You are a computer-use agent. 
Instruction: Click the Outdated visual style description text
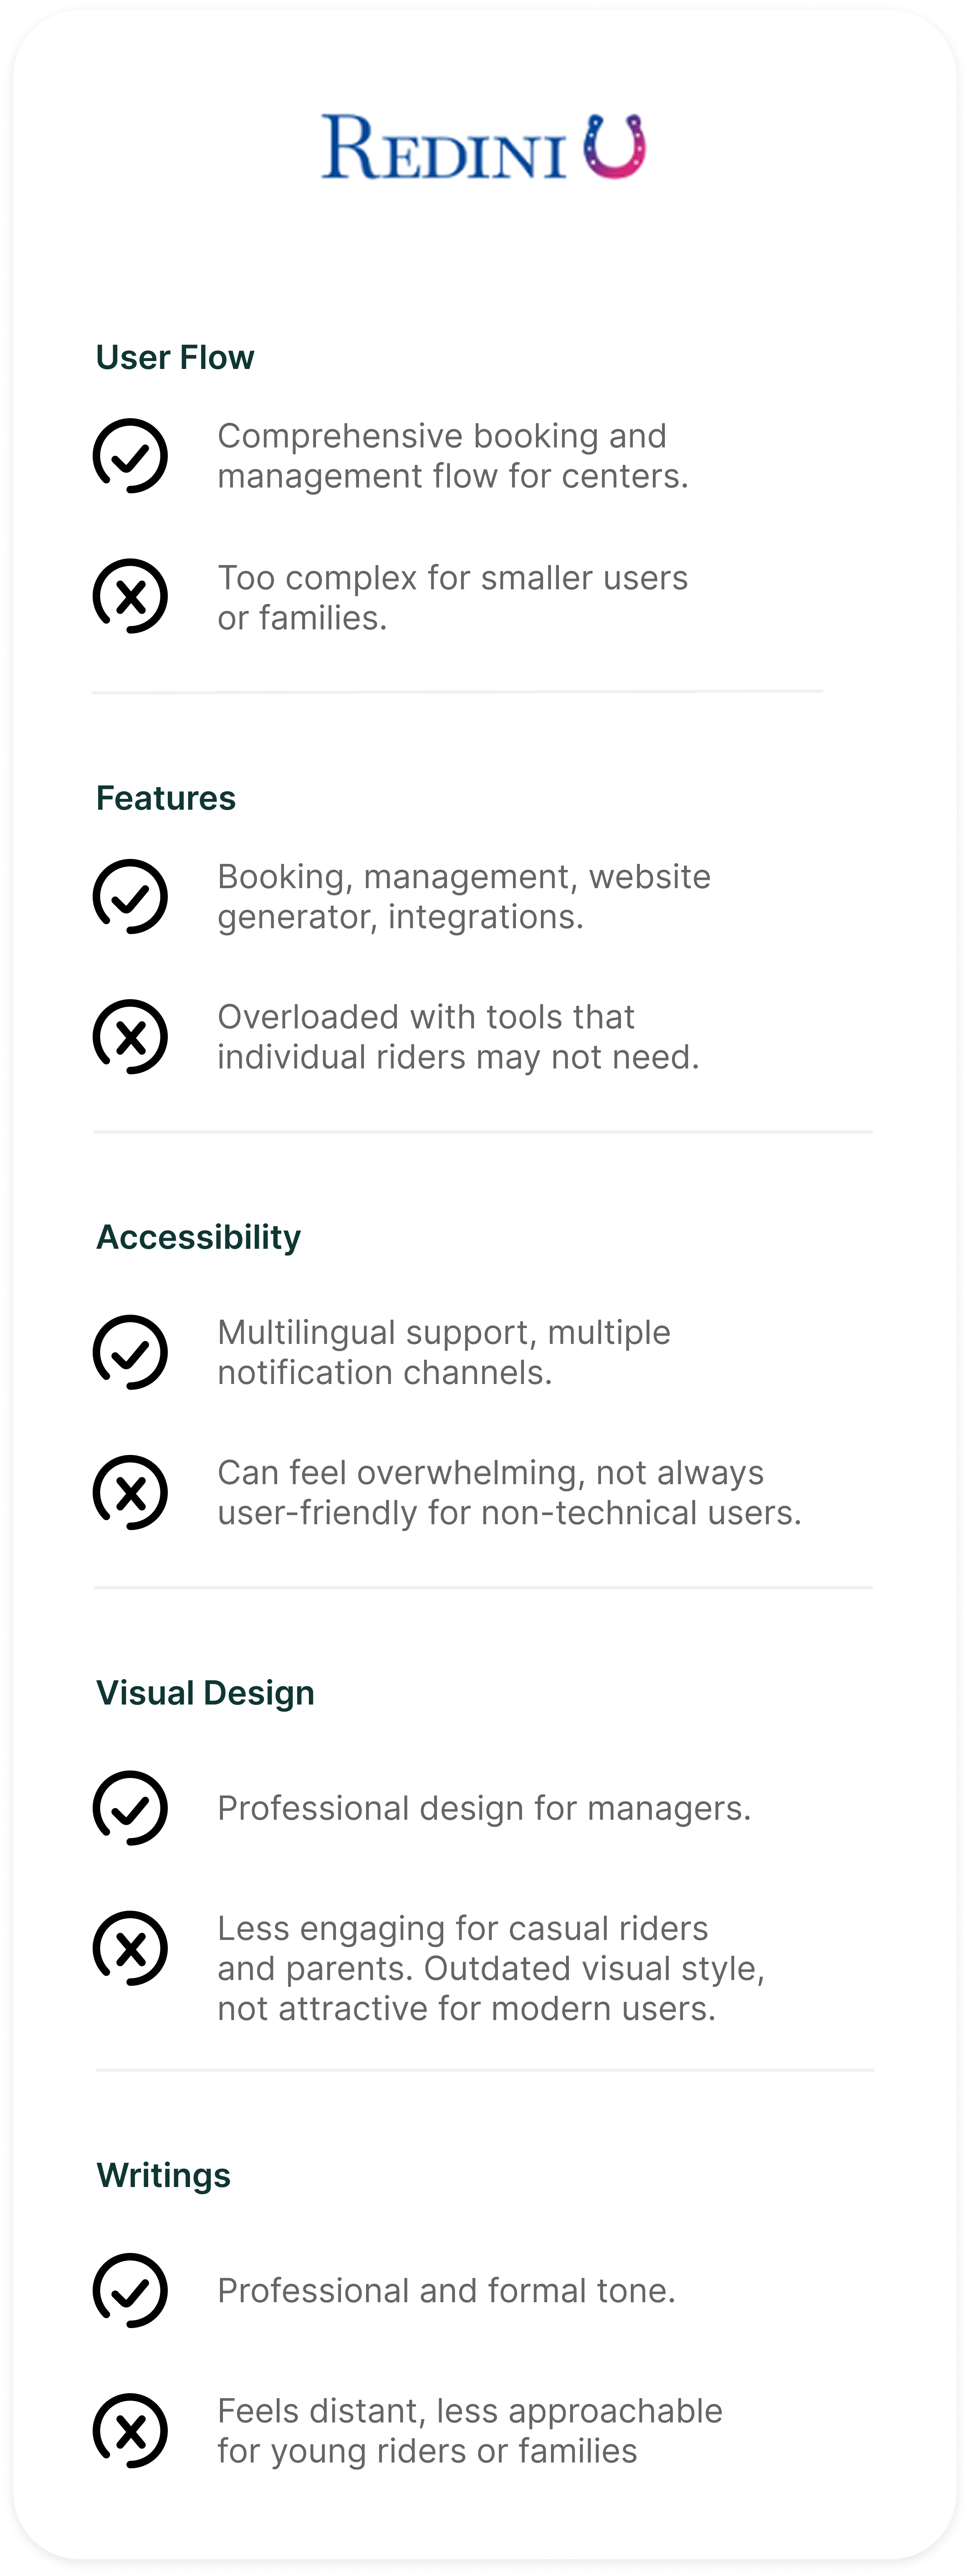(x=491, y=1968)
